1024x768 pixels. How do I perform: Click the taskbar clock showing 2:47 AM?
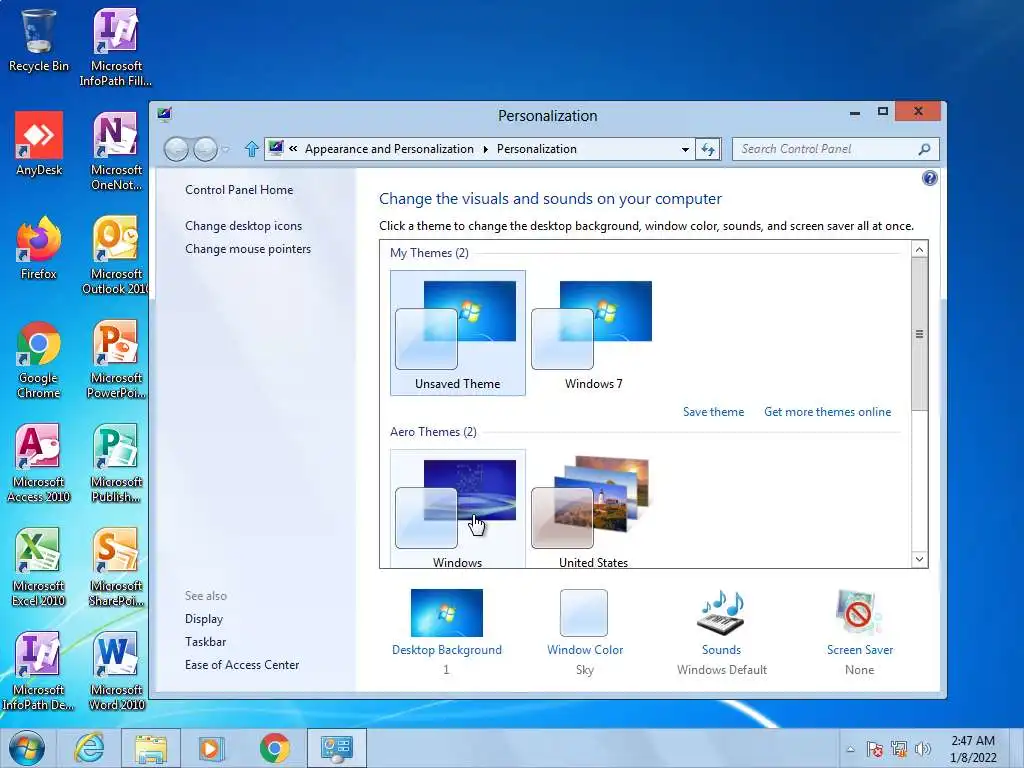click(973, 749)
